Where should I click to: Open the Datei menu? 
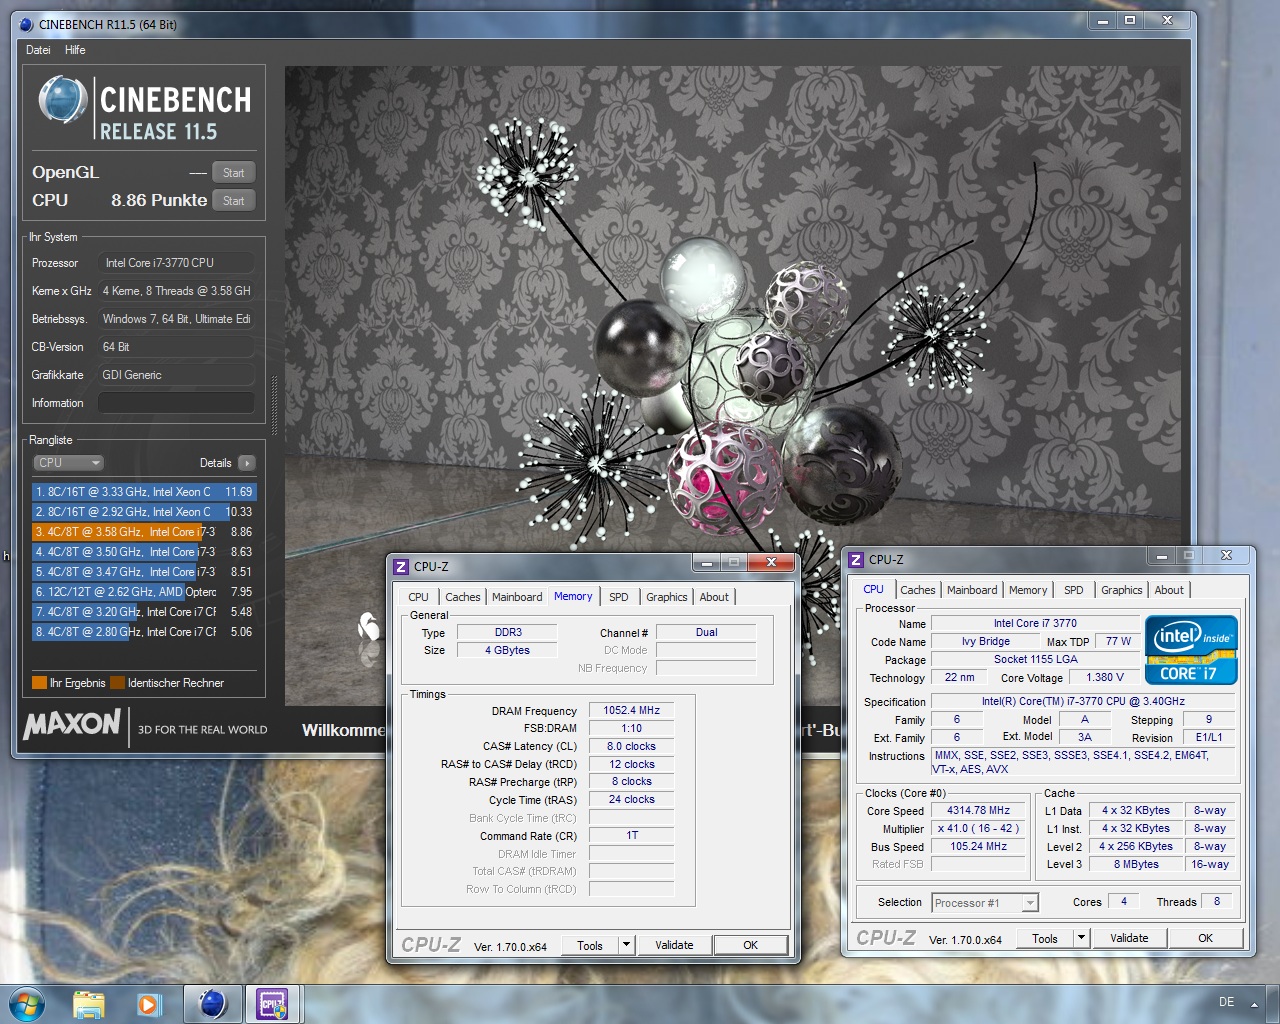tap(38, 50)
